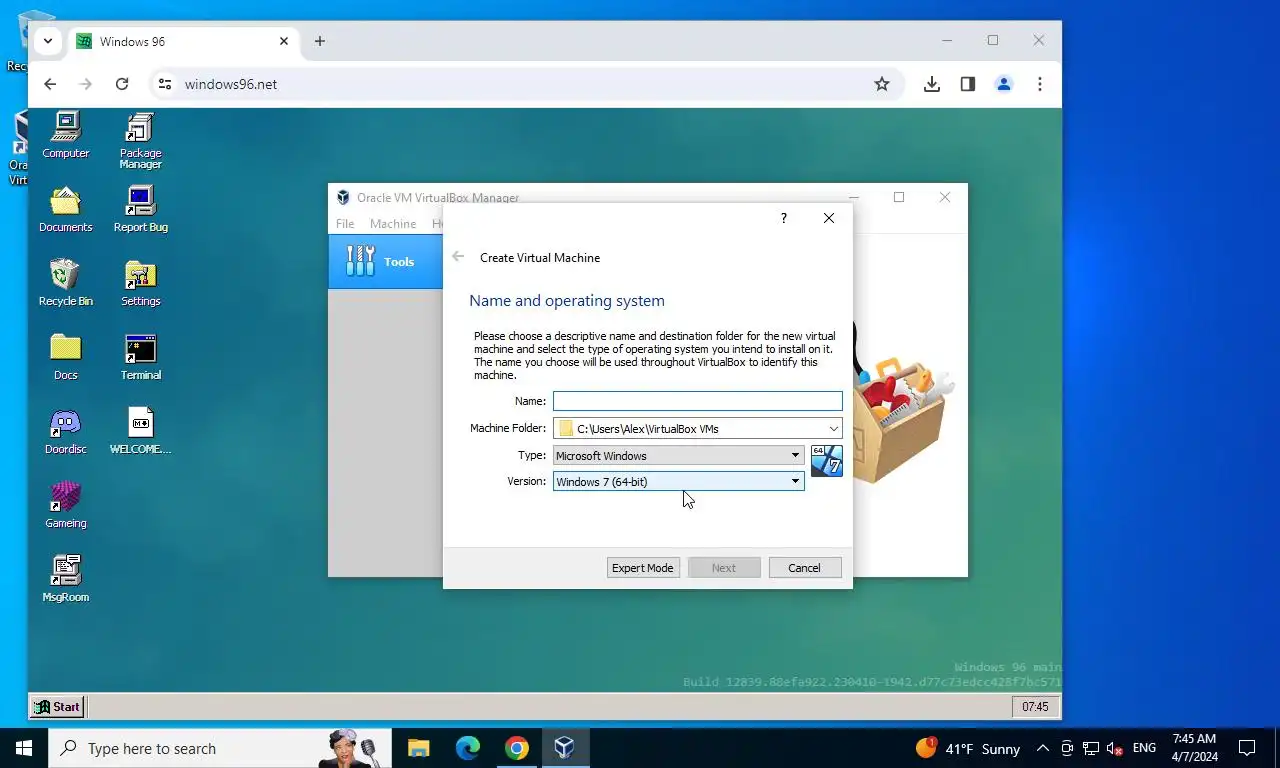
Task: Open the Report Bug icon
Action: pos(140,209)
